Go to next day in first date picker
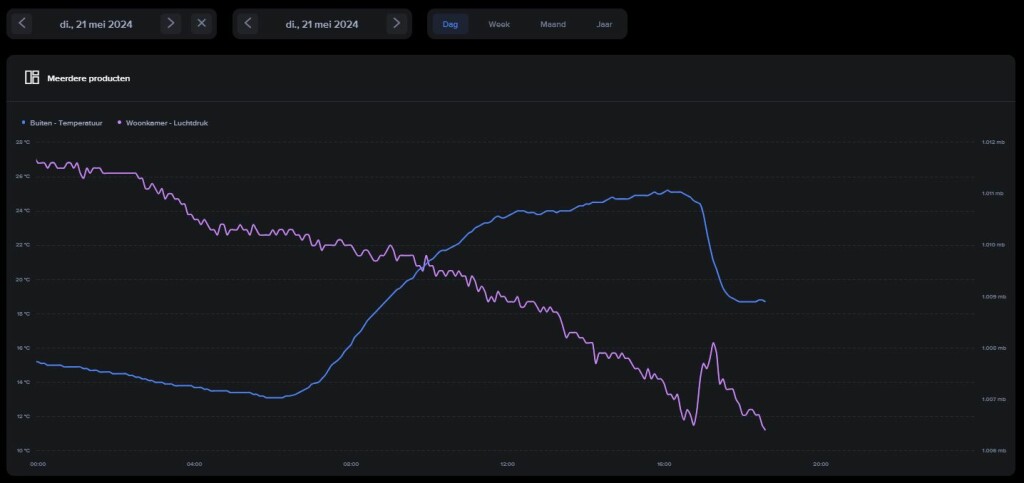 coord(171,23)
